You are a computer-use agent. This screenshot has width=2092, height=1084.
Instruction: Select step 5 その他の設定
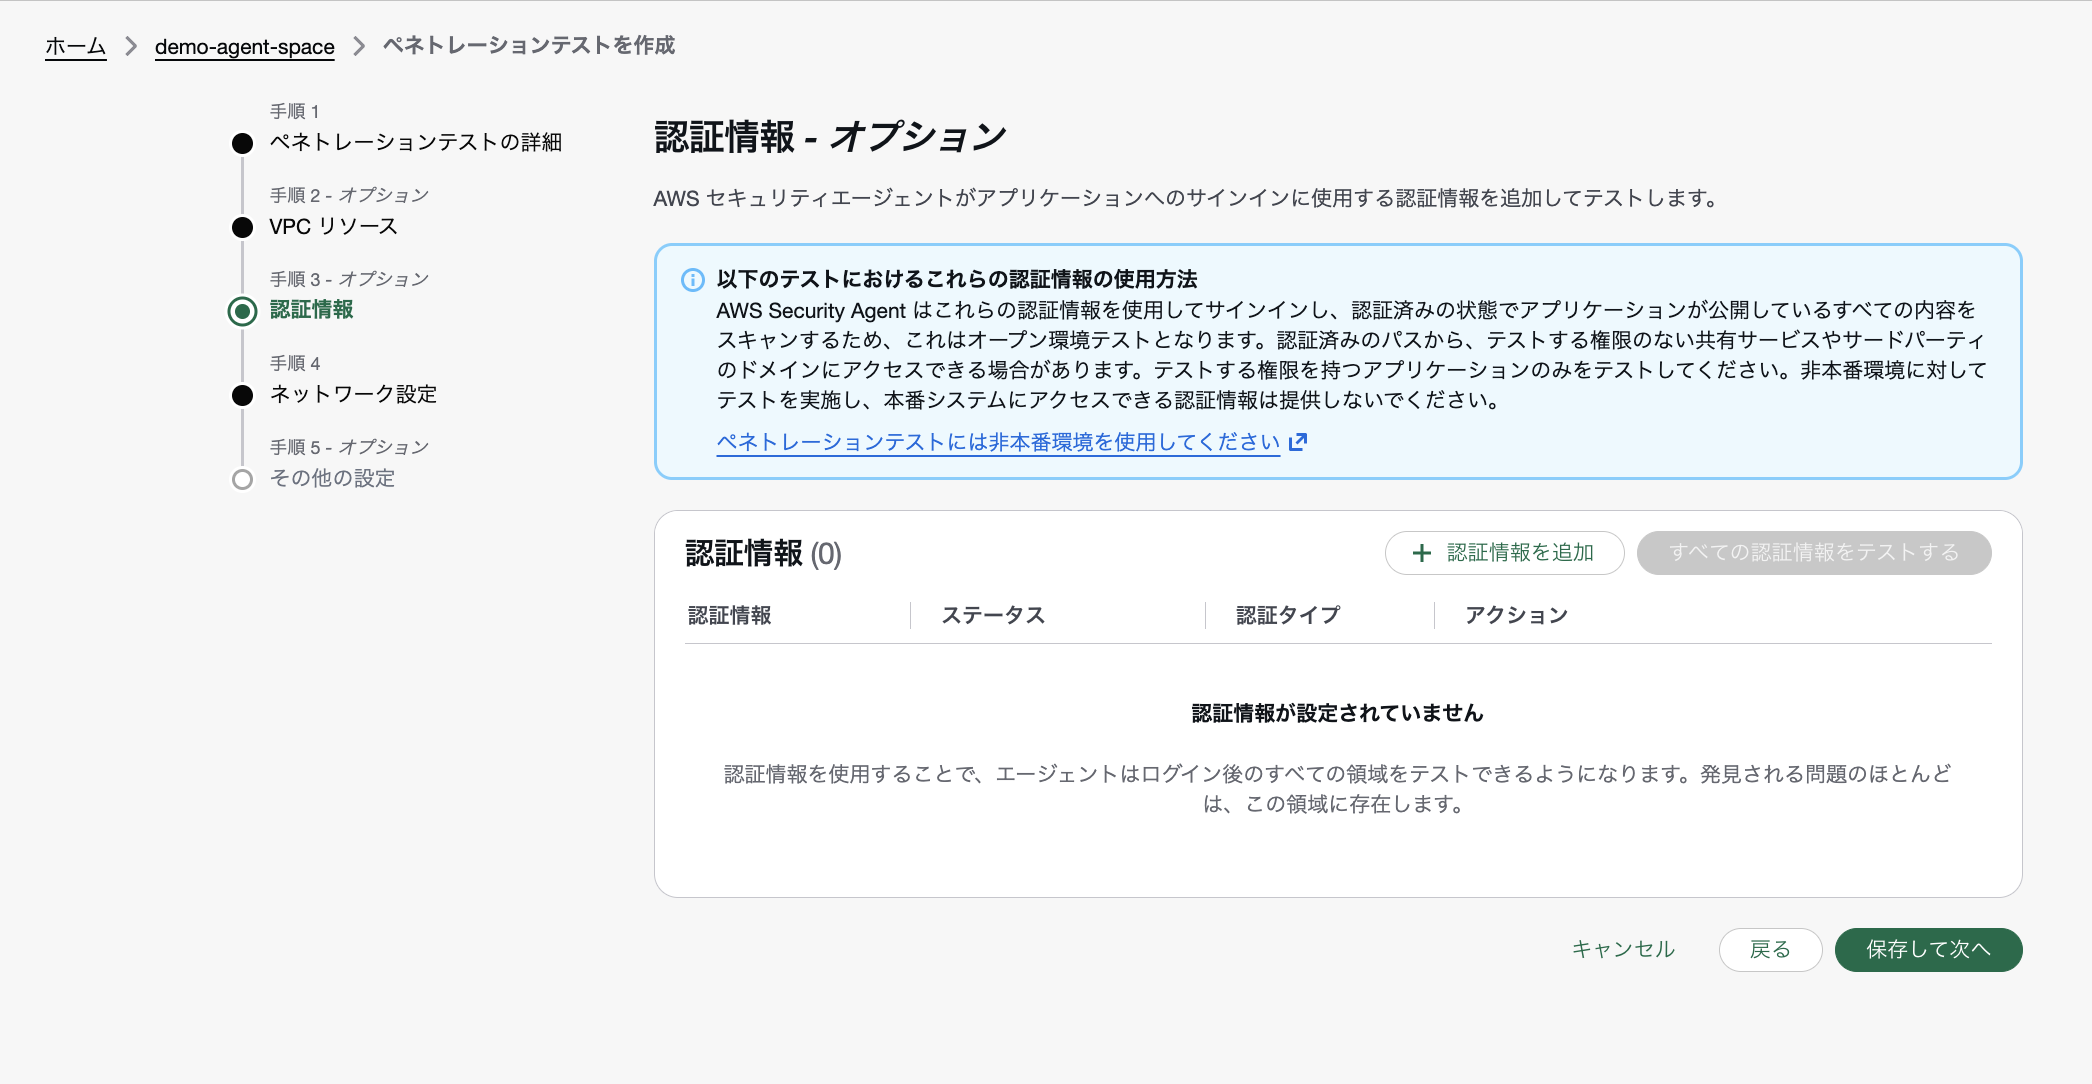click(332, 478)
